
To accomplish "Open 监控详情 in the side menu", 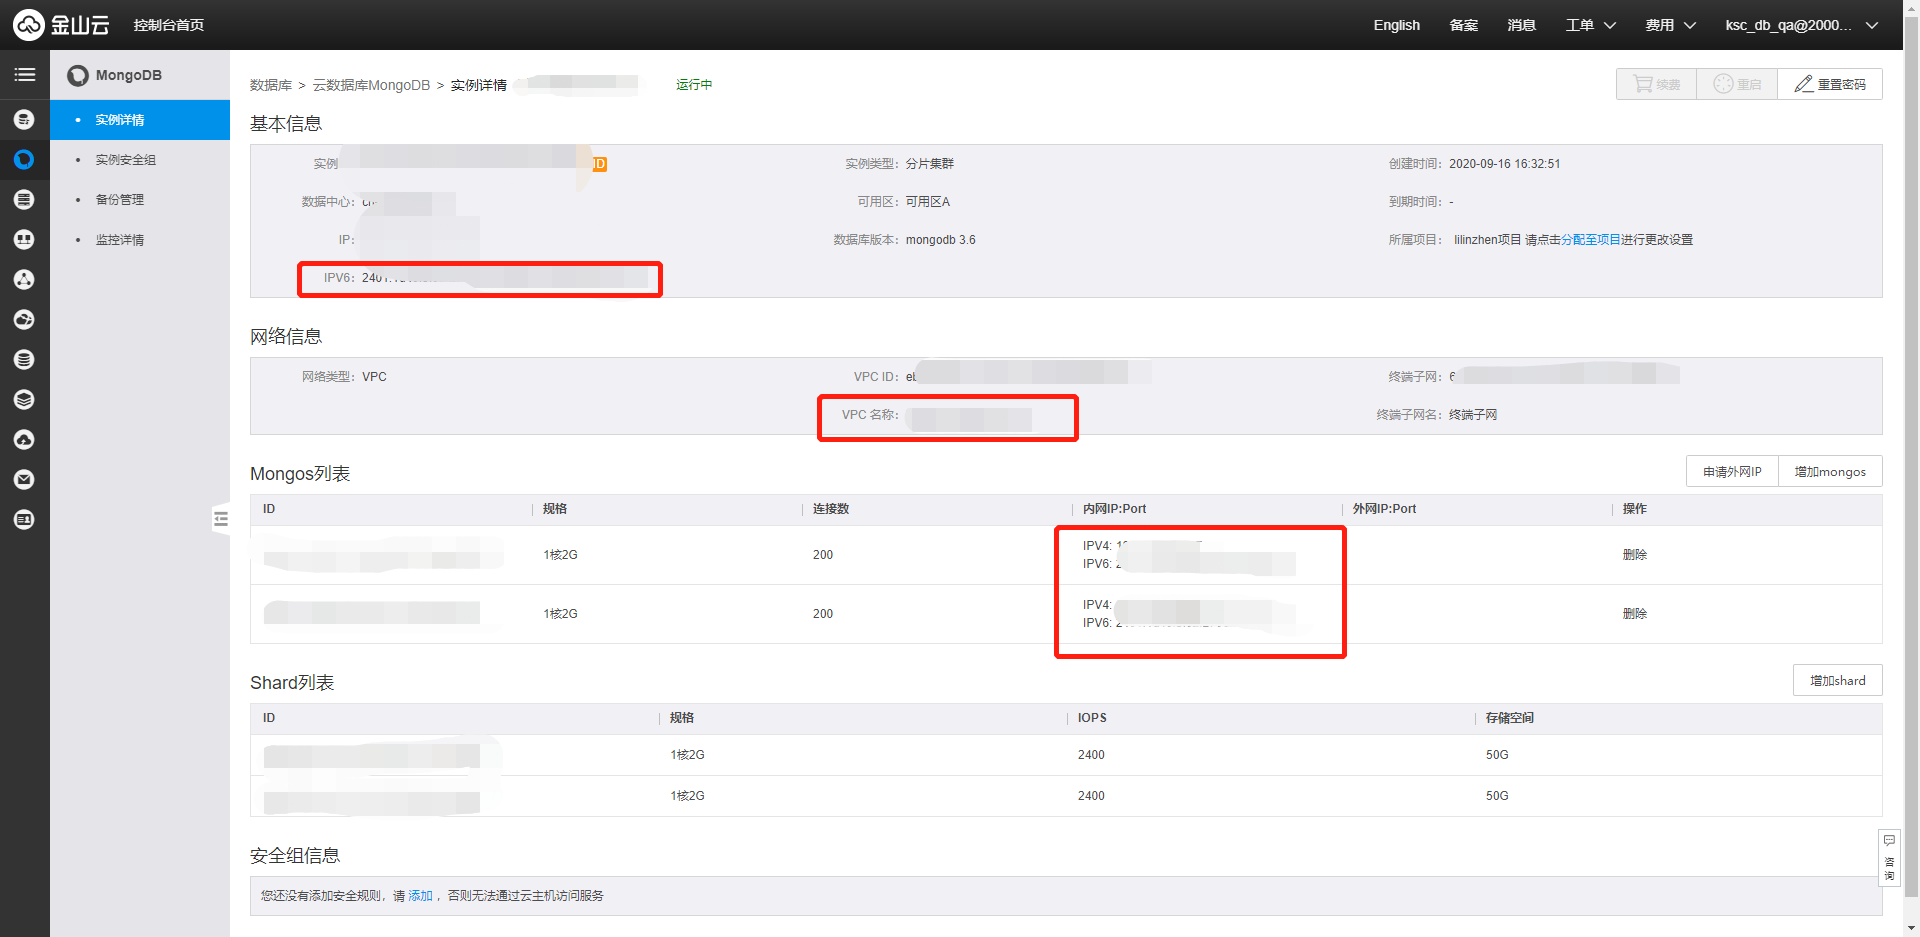I will [120, 240].
